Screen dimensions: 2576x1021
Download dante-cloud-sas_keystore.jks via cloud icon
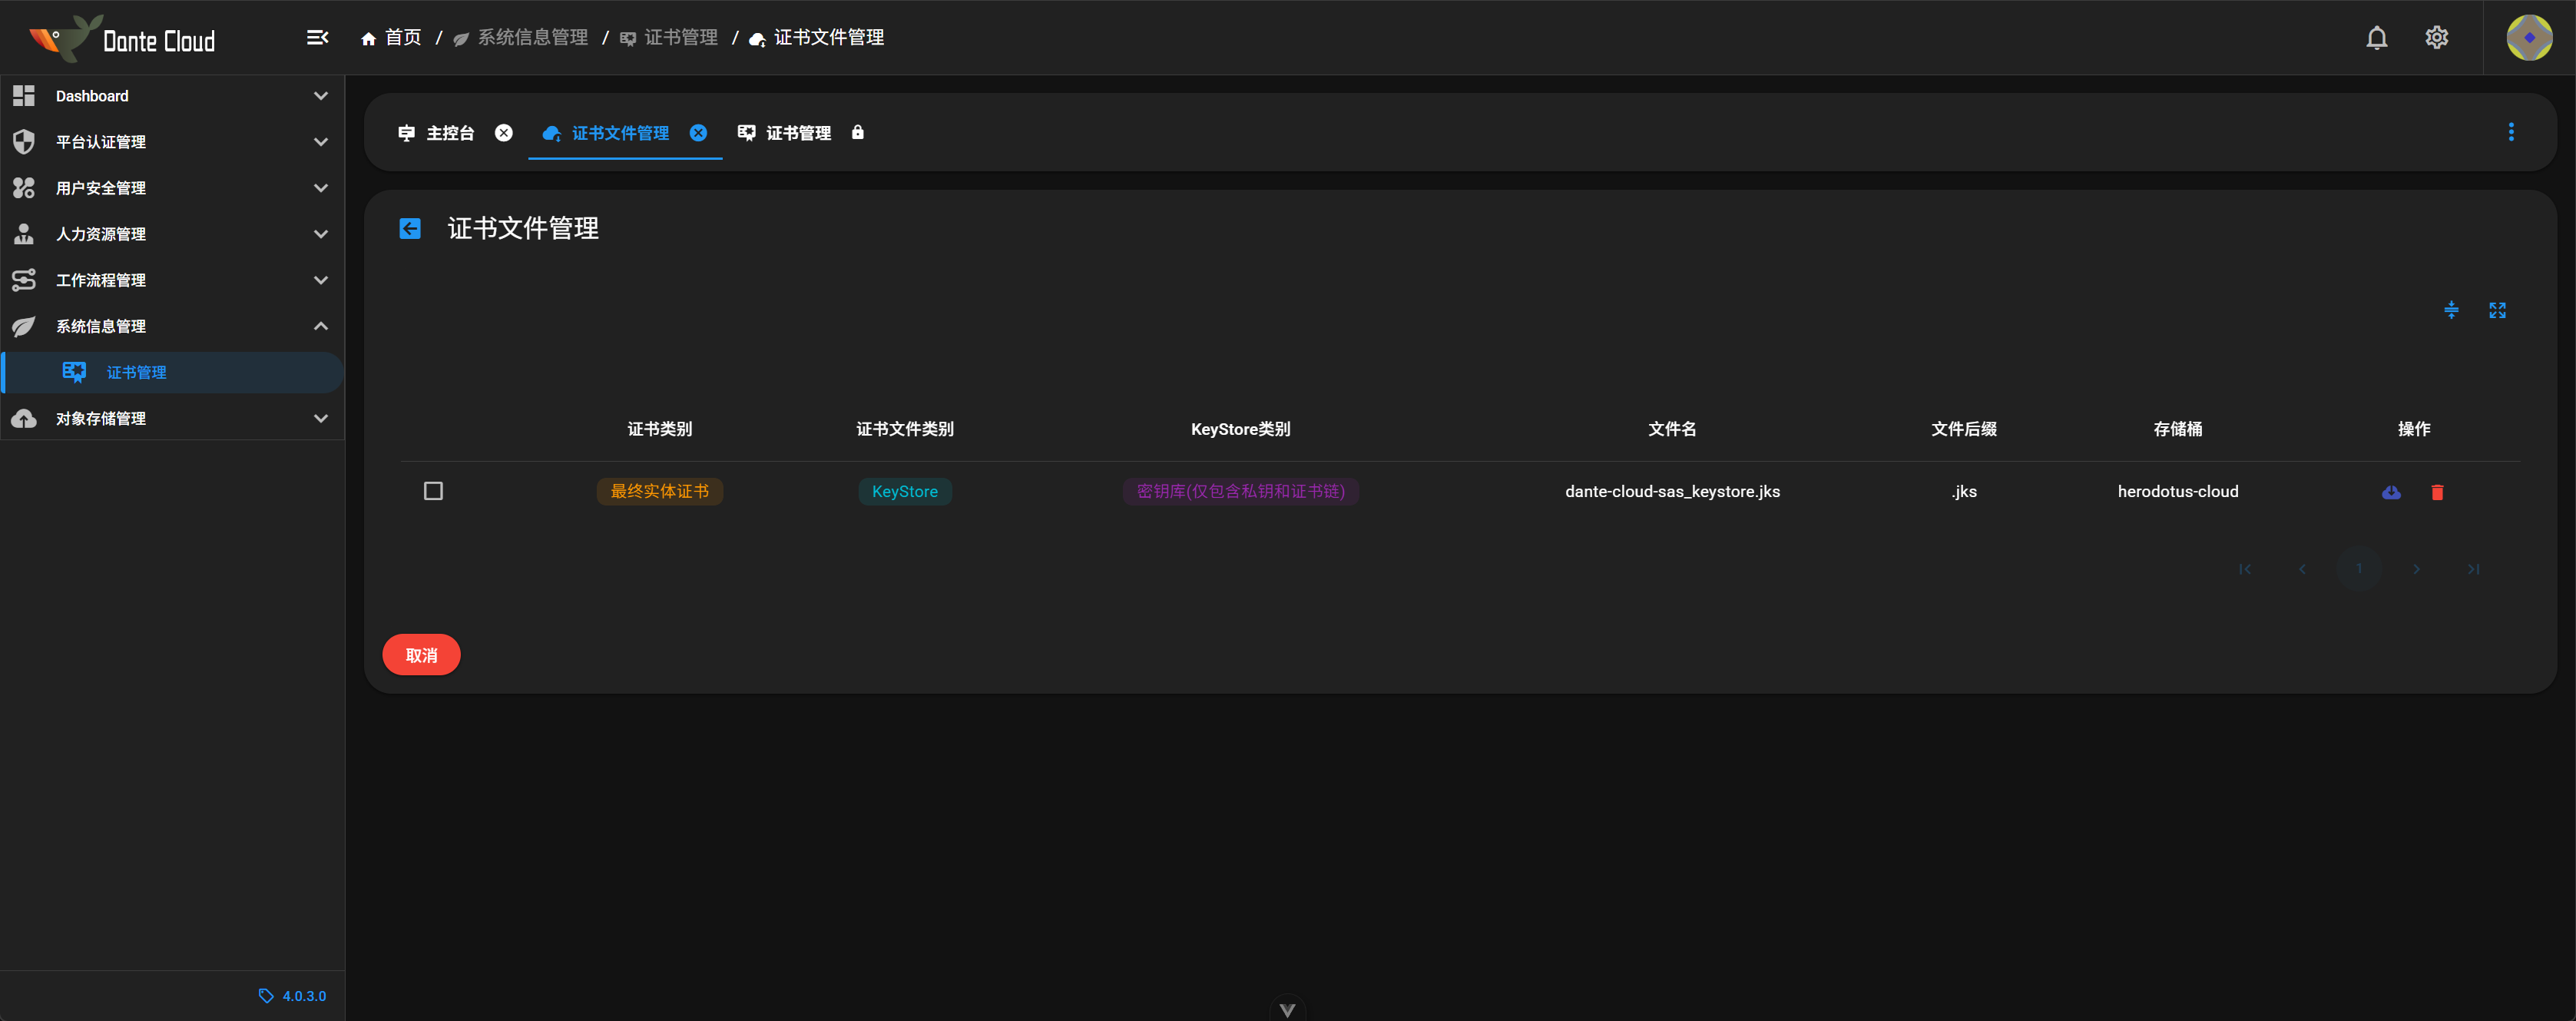[2391, 492]
